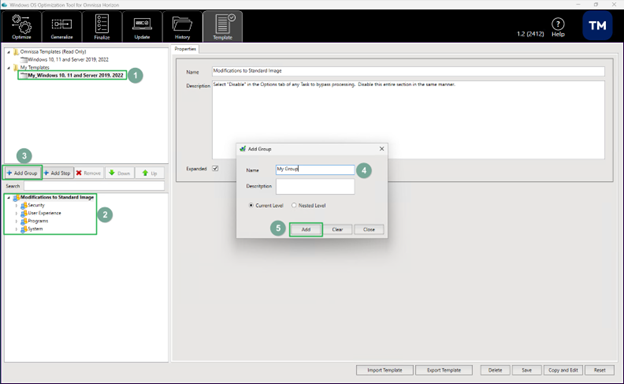The image size is (624, 384).
Task: Click the Search input field
Action: click(94, 186)
